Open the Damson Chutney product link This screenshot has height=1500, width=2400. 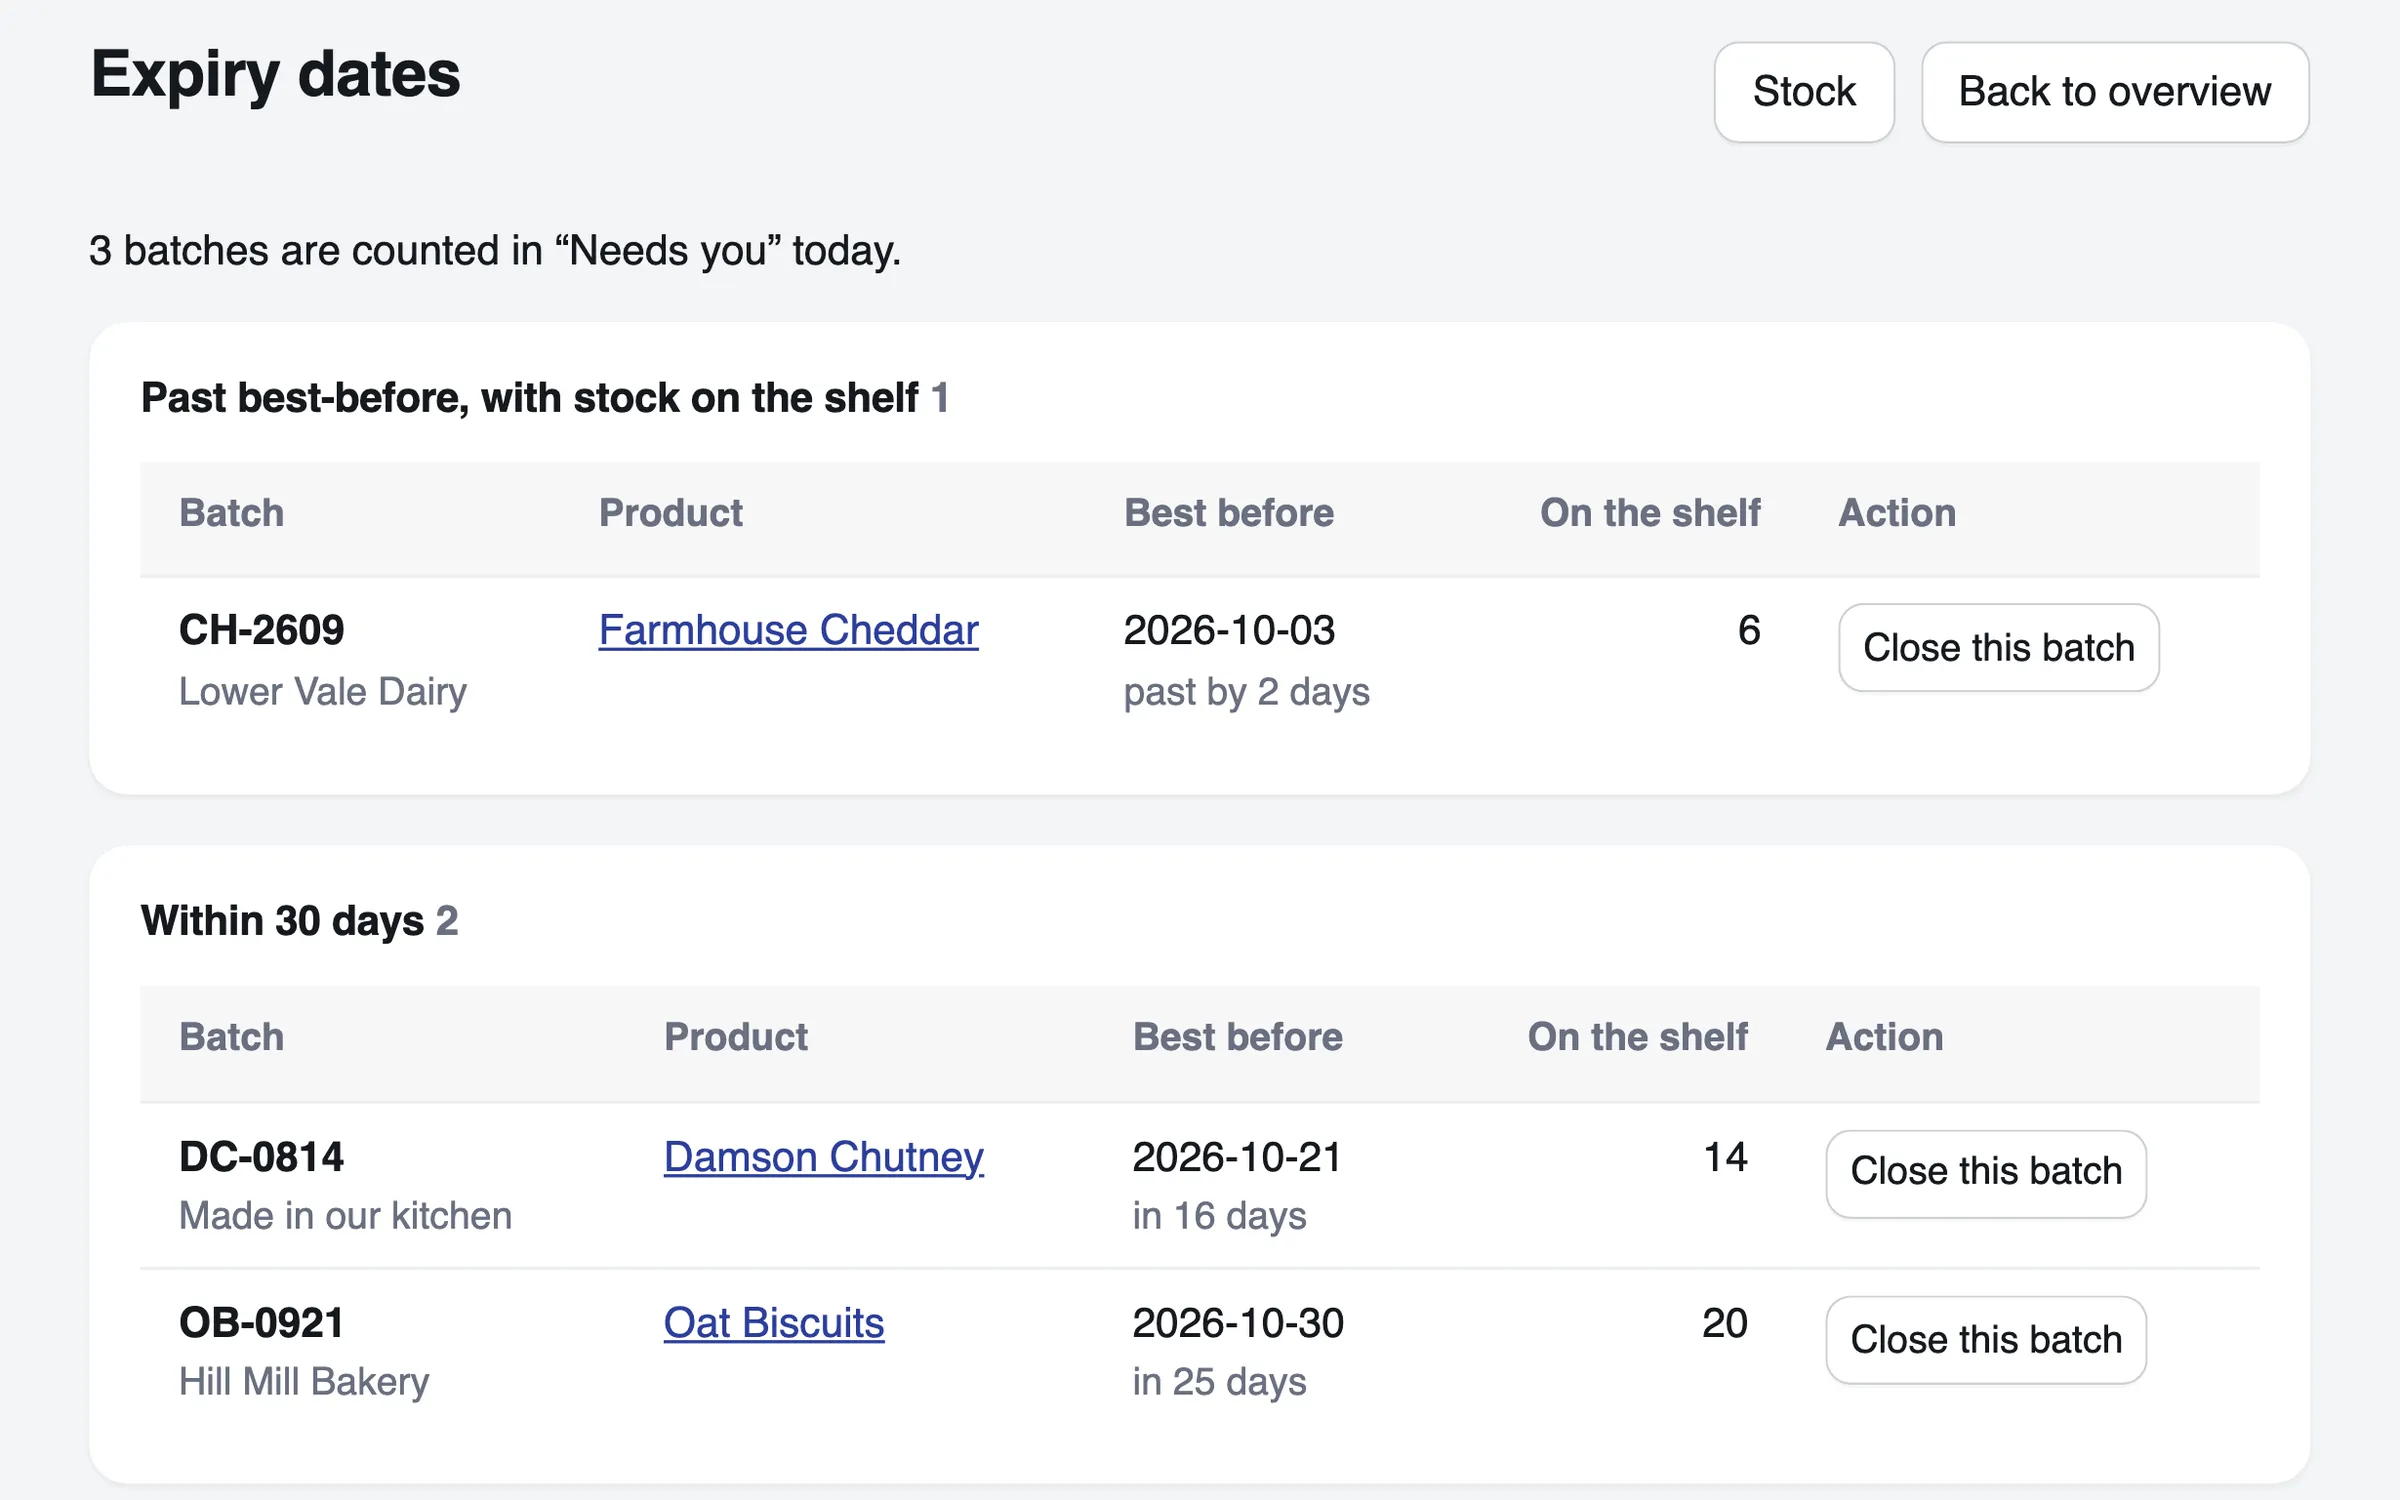(x=824, y=1157)
